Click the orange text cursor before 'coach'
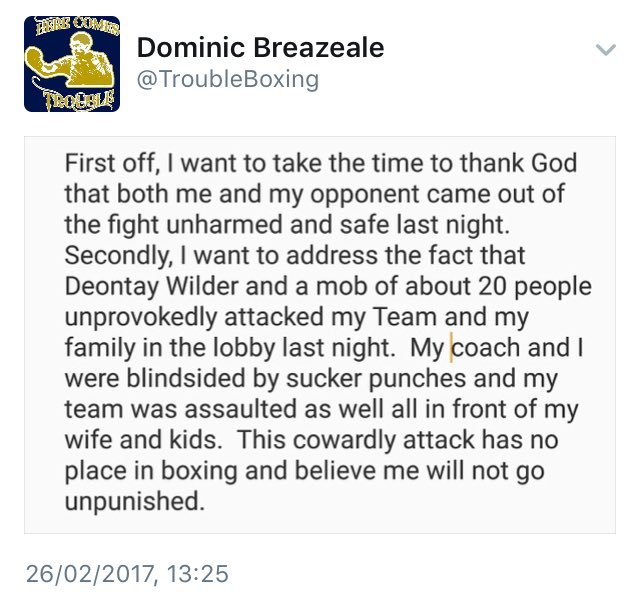 451,348
